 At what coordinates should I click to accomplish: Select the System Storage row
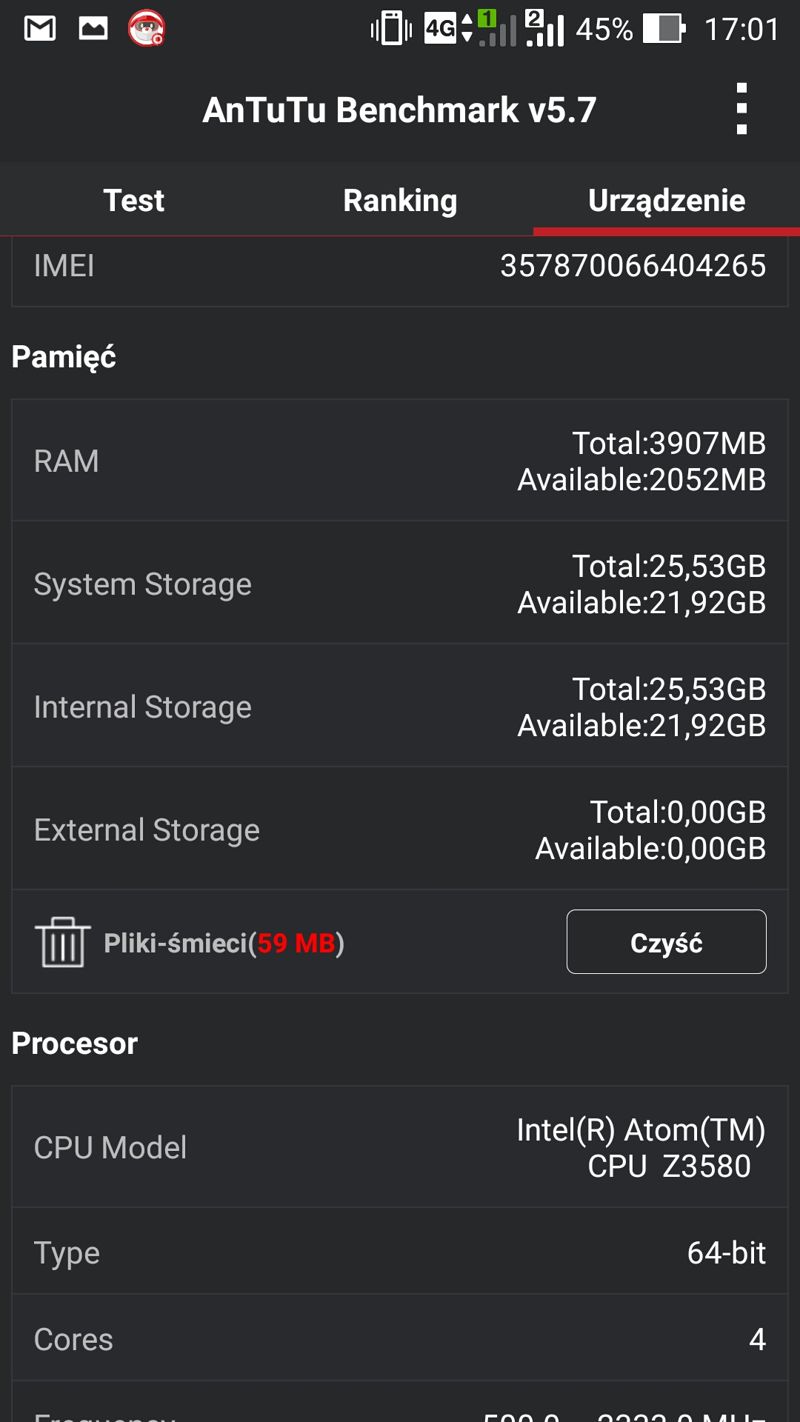400,583
